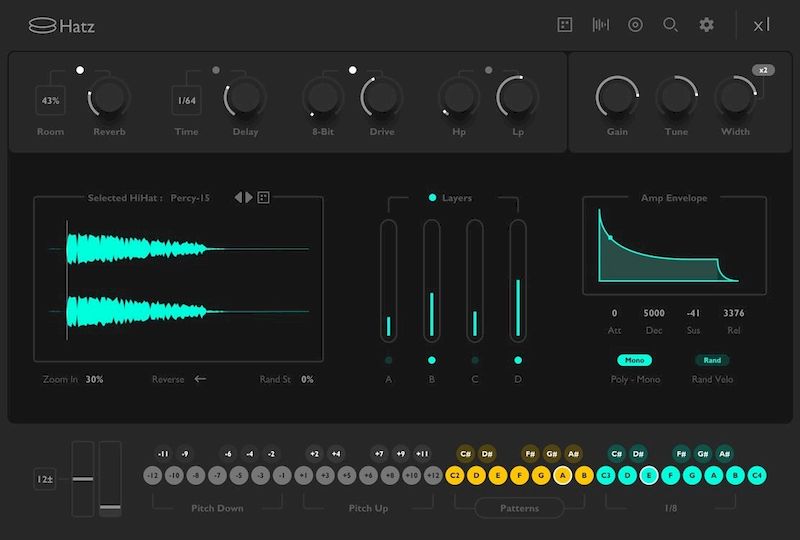
Task: Click the dice randomize icon in header
Action: point(565,25)
